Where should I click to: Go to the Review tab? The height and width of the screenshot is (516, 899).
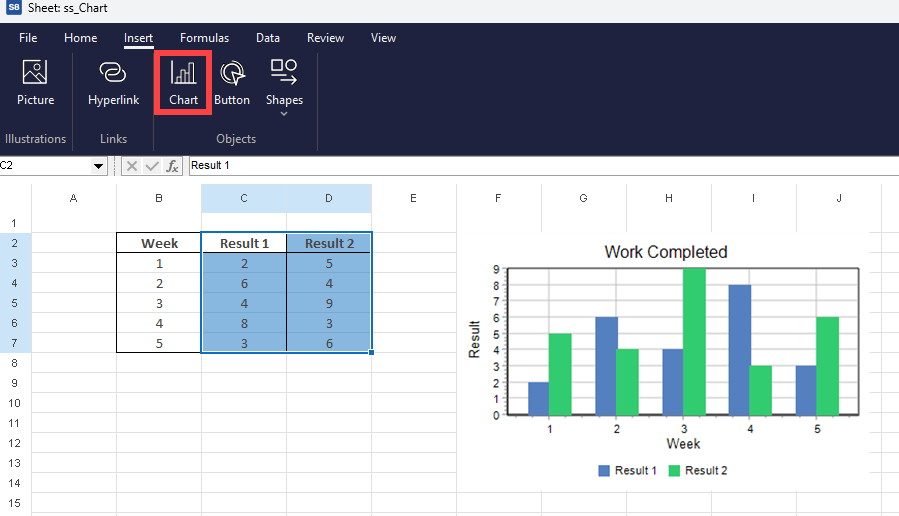coord(325,38)
